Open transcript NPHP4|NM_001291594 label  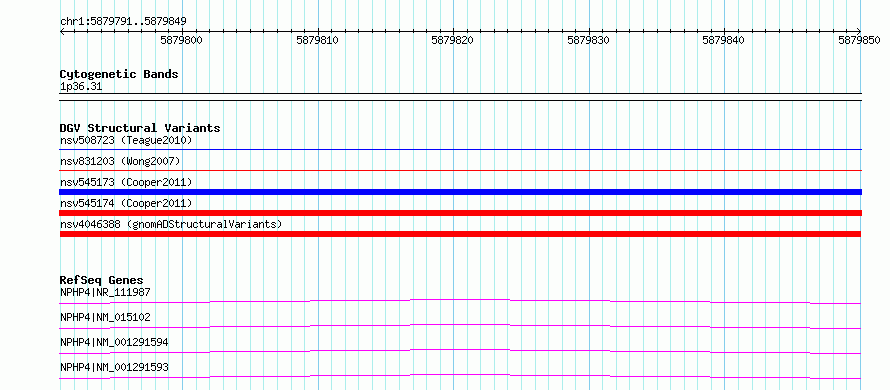pos(114,342)
